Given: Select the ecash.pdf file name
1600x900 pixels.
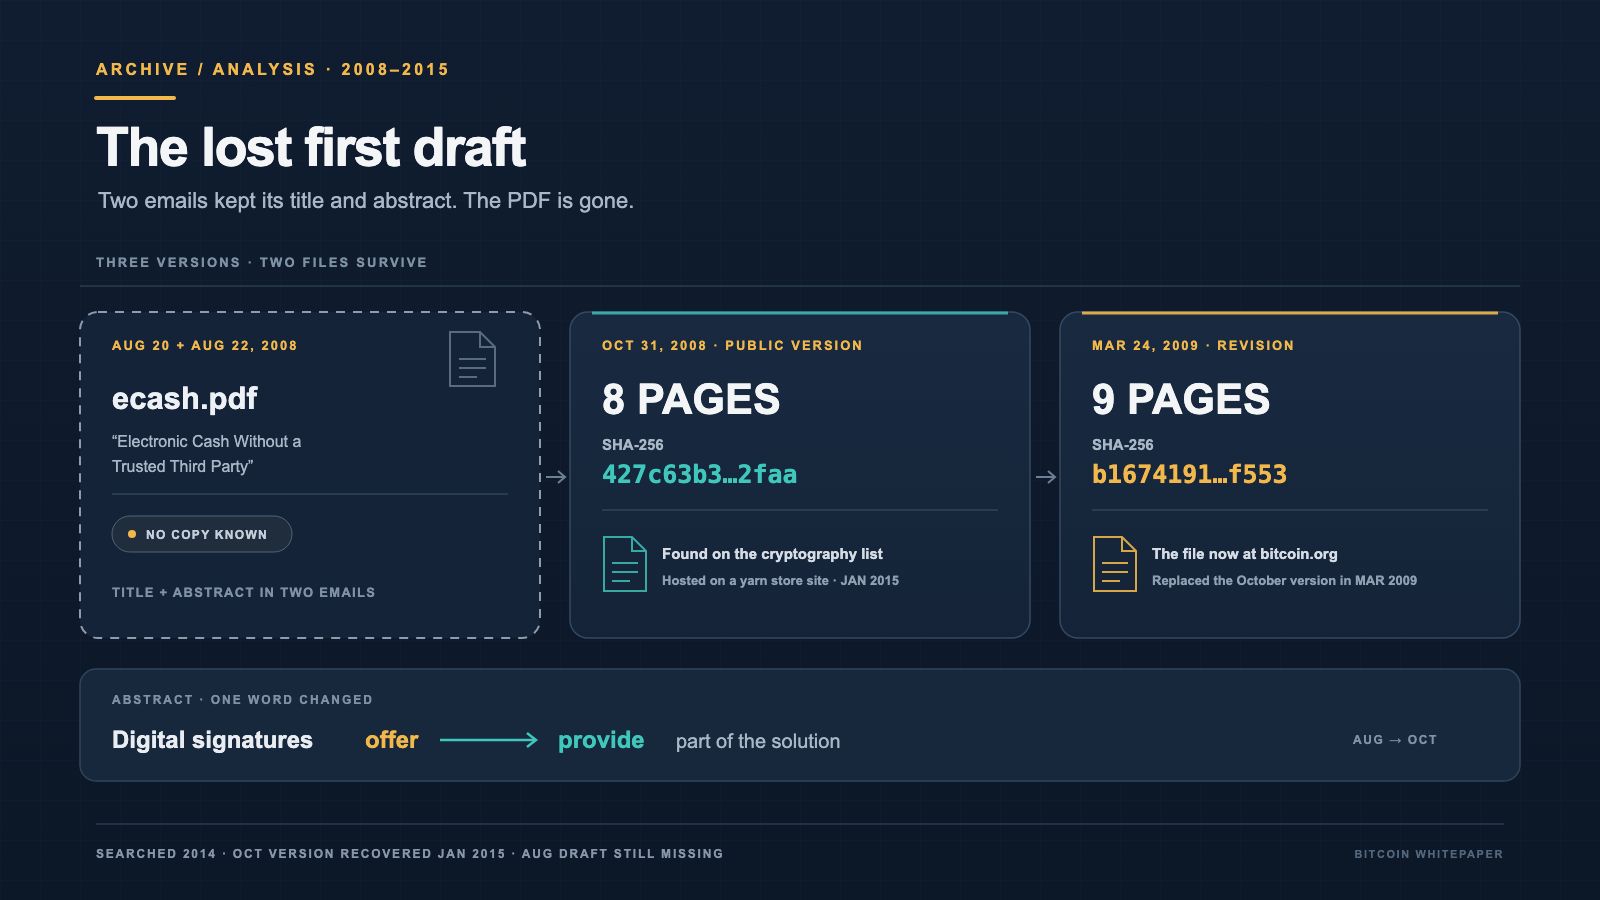Looking at the screenshot, I should tap(185, 398).
